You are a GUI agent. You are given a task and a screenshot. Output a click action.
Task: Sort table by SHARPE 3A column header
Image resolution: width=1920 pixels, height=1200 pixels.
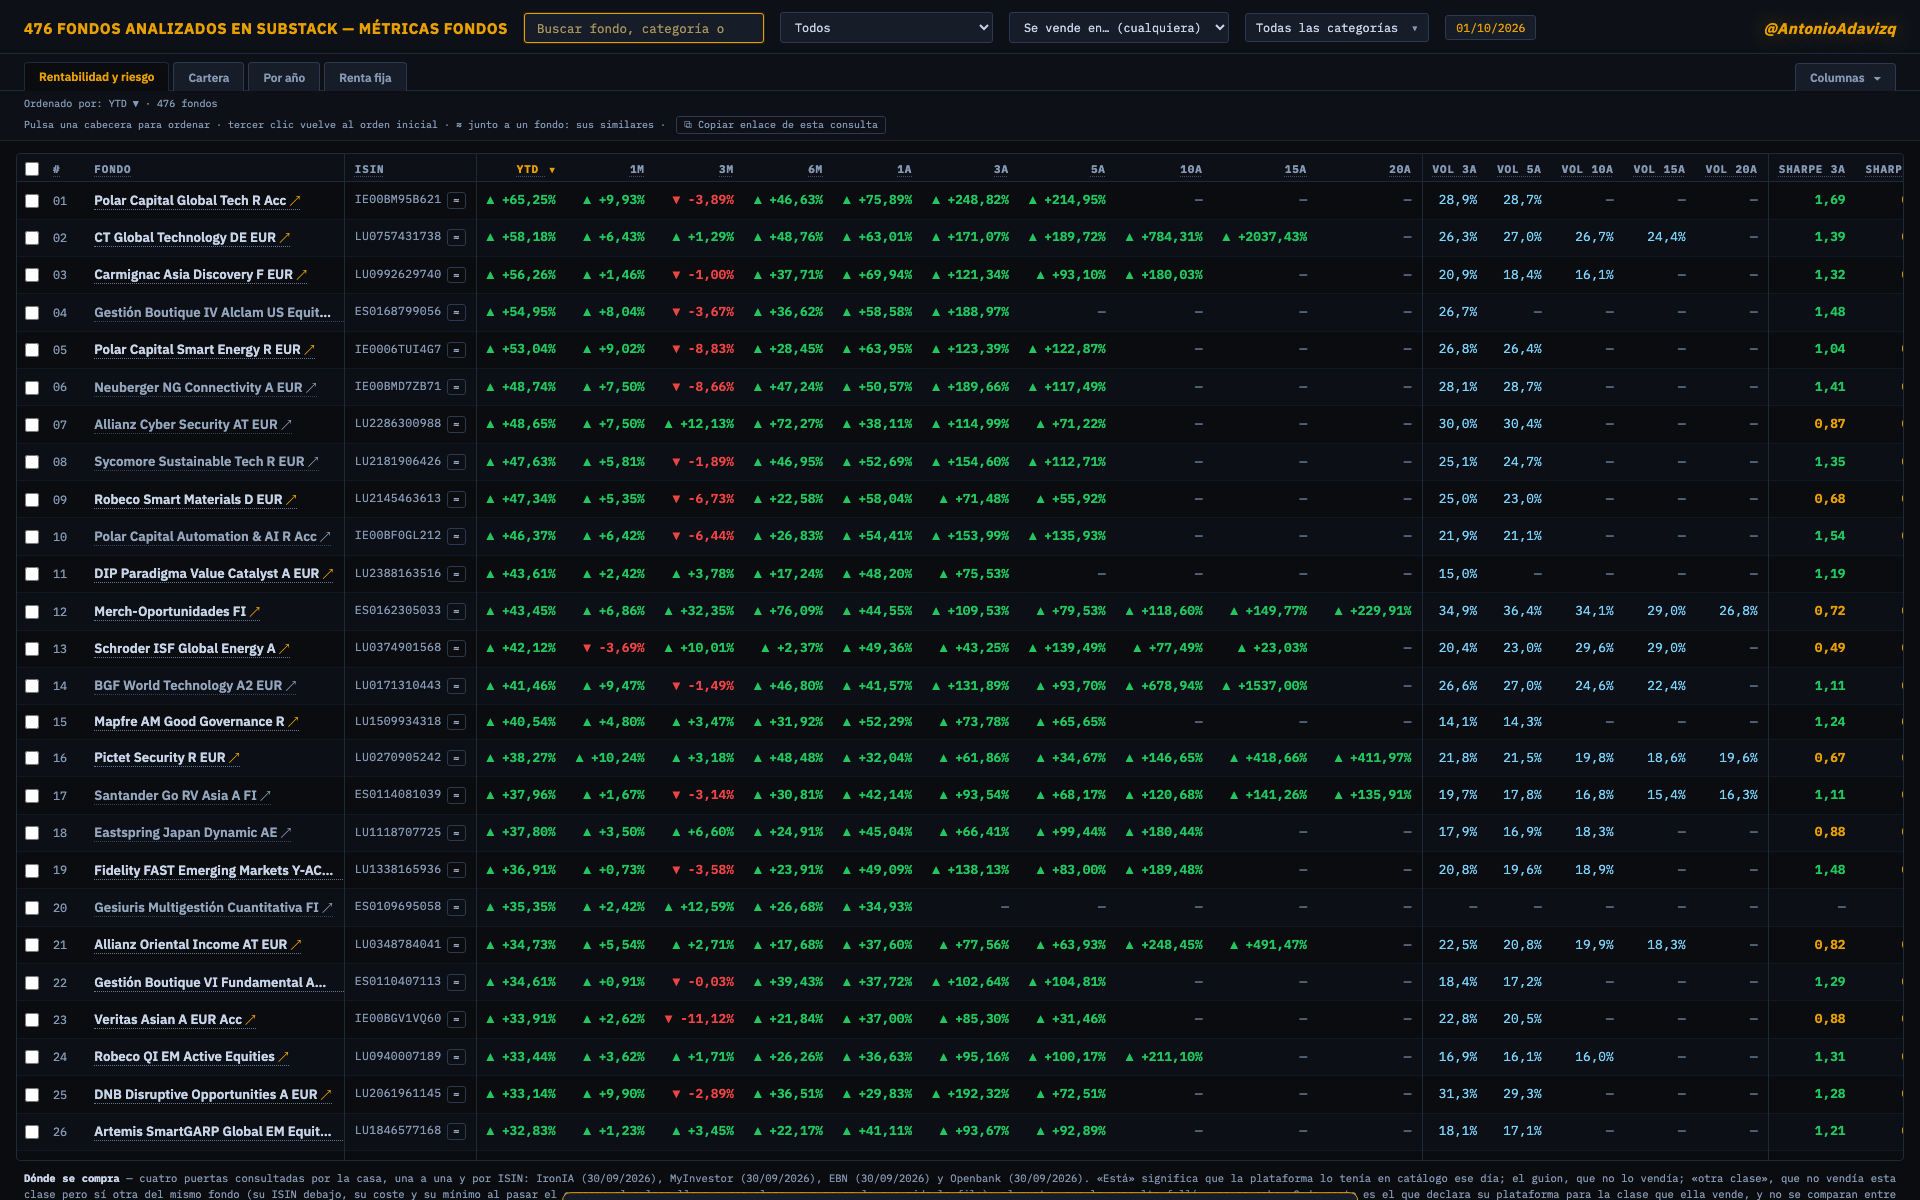tap(1811, 169)
